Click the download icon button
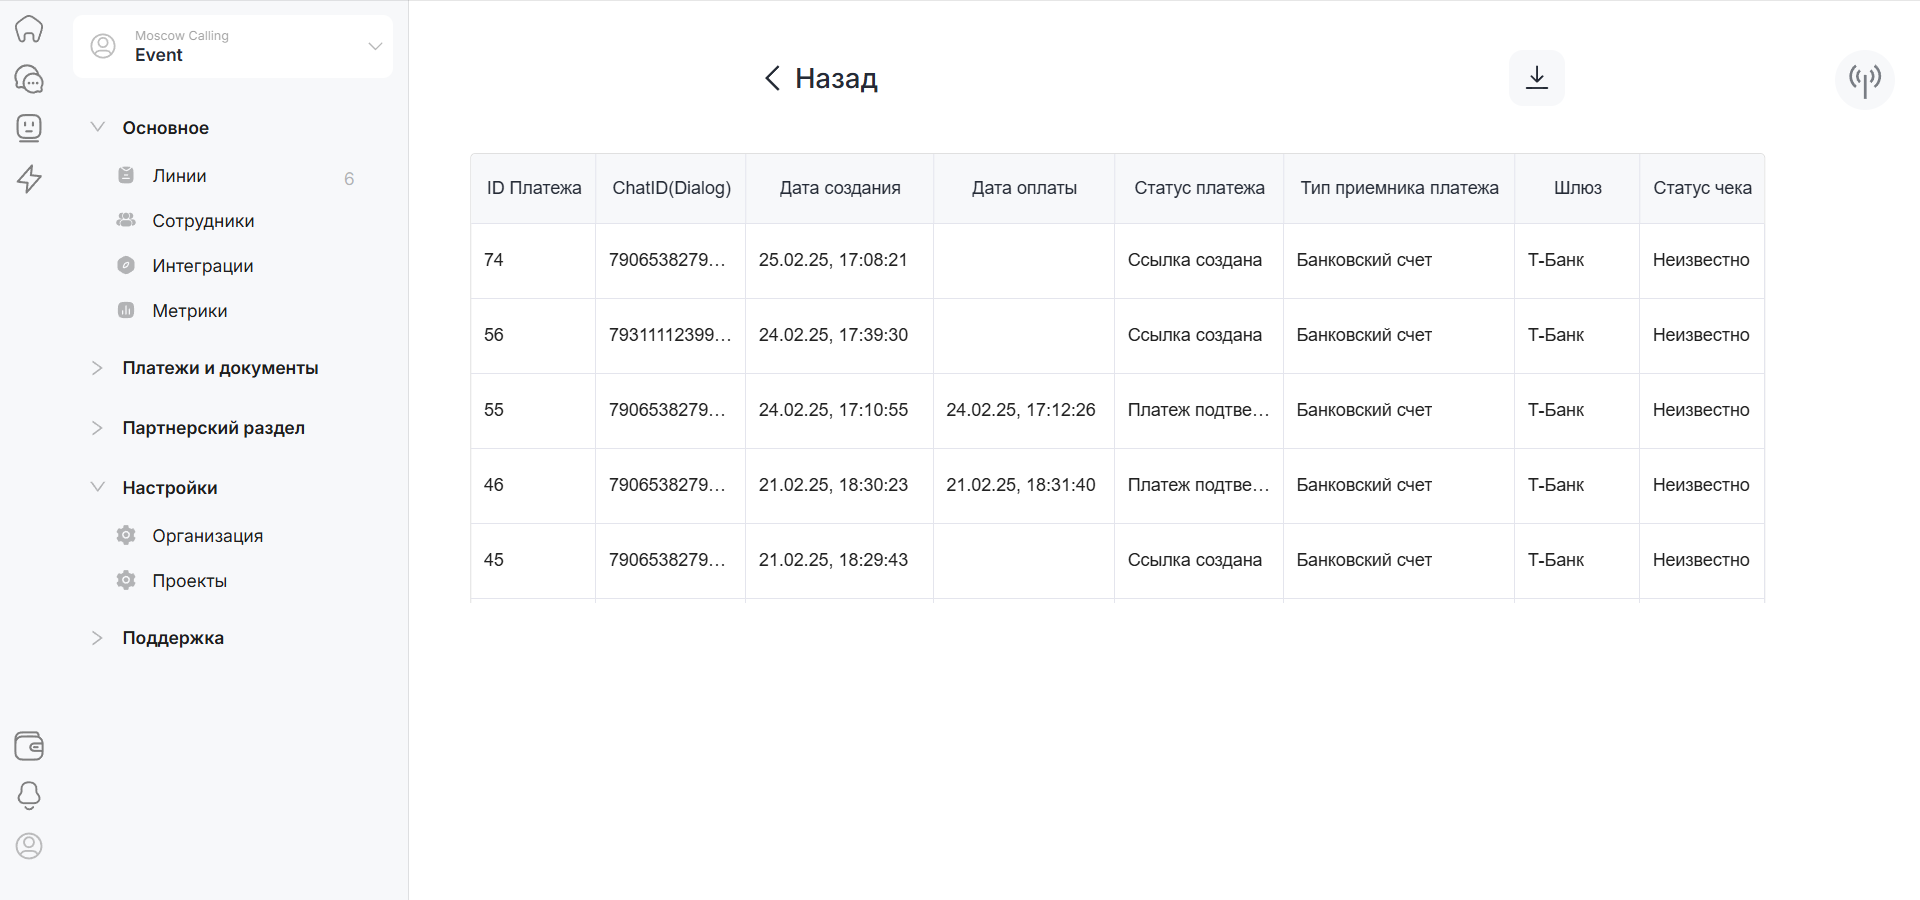1920x900 pixels. point(1536,78)
